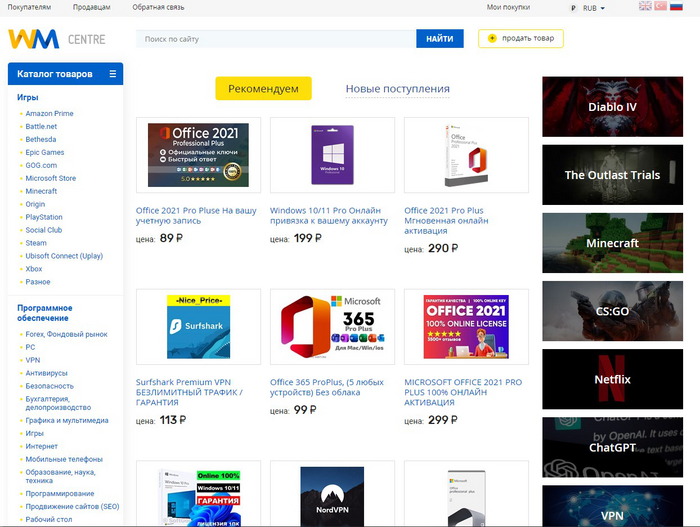Toggle the catalog hamburger menu icon
Screen dimensions: 700x527
112,74
